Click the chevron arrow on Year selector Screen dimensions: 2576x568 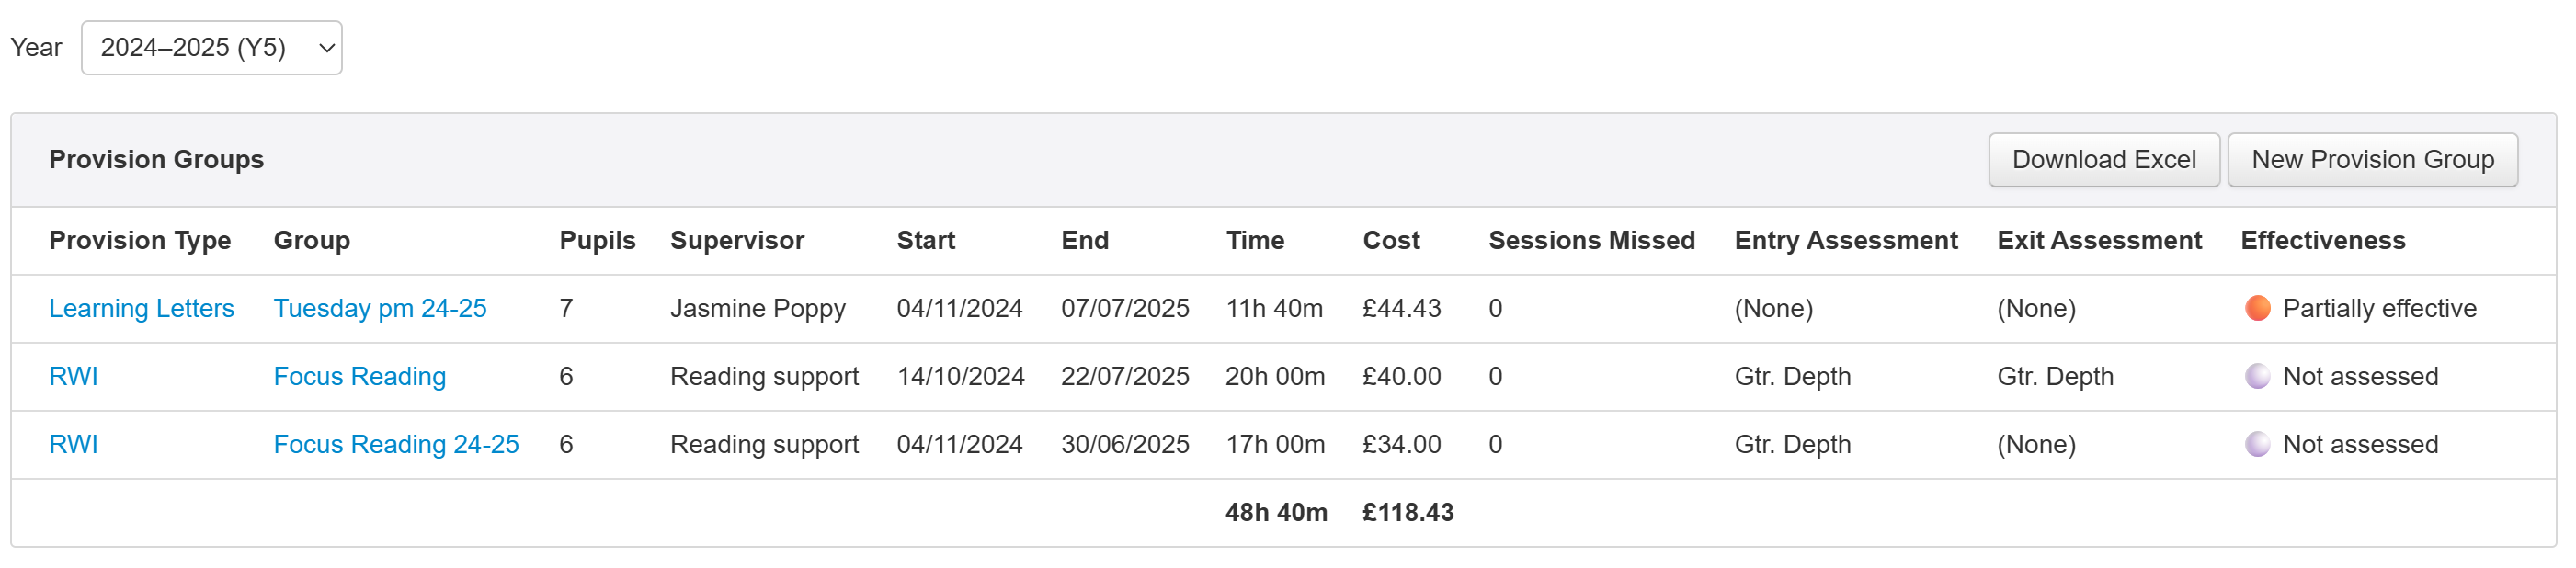tap(326, 48)
